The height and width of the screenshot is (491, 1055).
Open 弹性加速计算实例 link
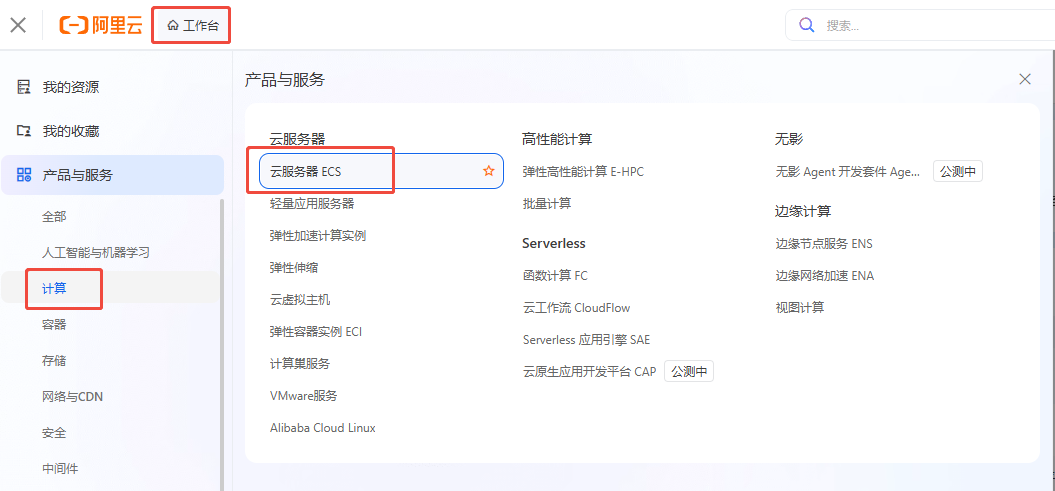(318, 235)
